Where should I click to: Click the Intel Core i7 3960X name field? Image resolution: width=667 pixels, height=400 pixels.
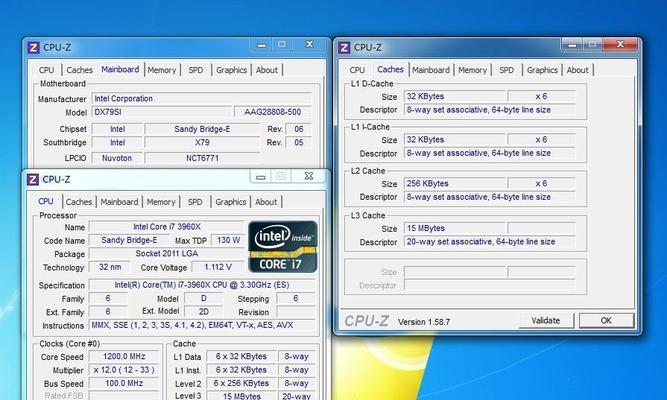[167, 227]
